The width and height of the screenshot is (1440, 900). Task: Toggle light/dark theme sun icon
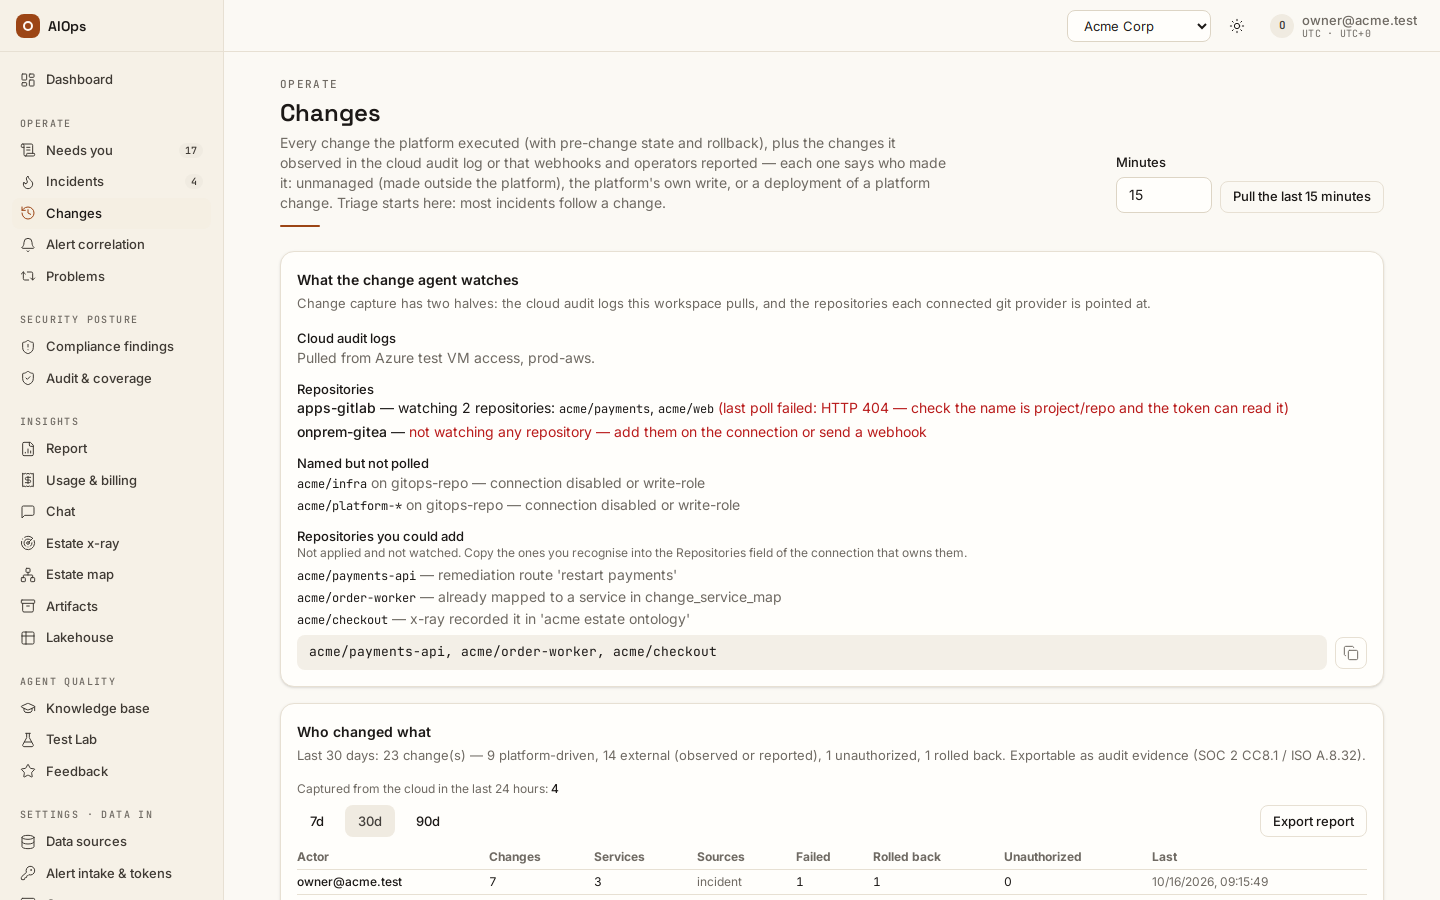tap(1237, 26)
